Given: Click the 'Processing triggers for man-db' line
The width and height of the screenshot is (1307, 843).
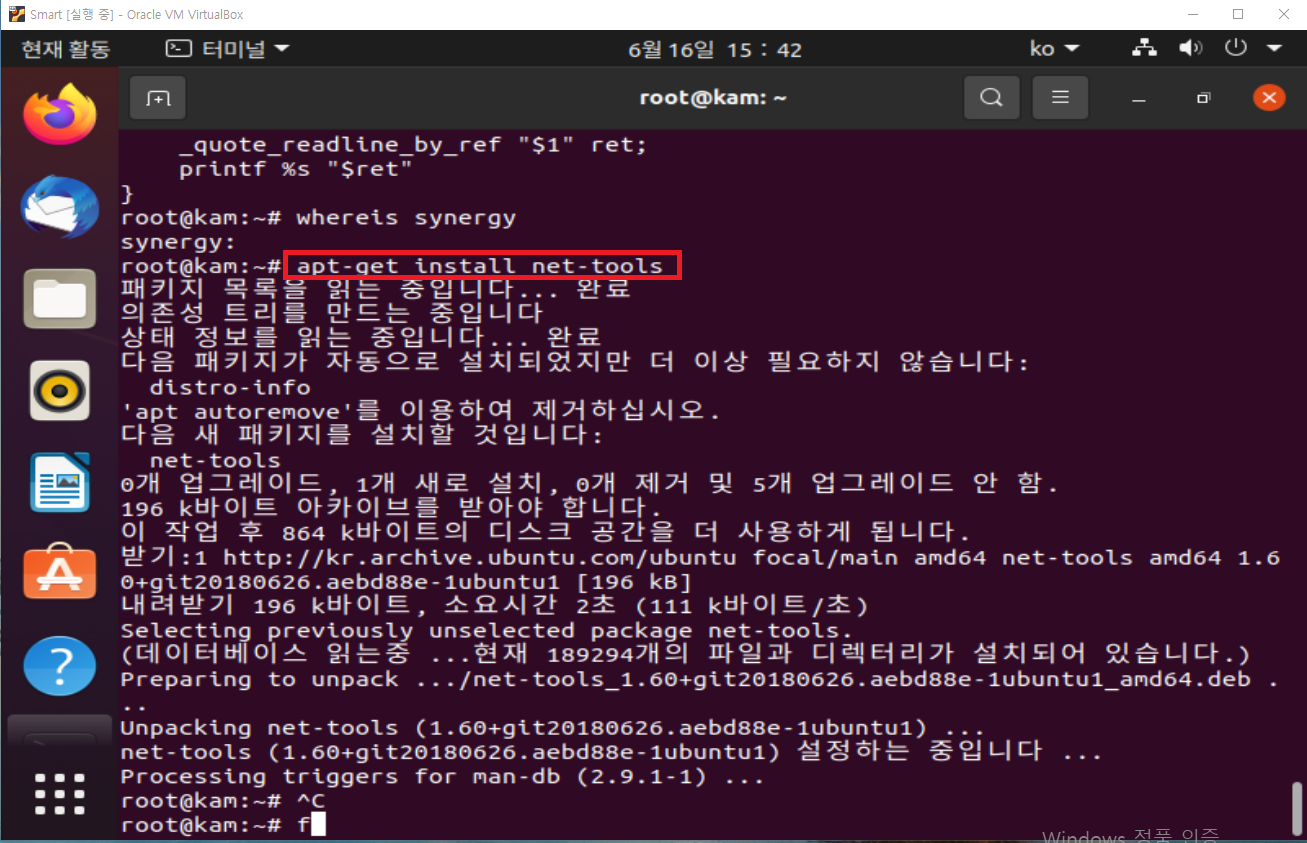Looking at the screenshot, I should (x=442, y=777).
